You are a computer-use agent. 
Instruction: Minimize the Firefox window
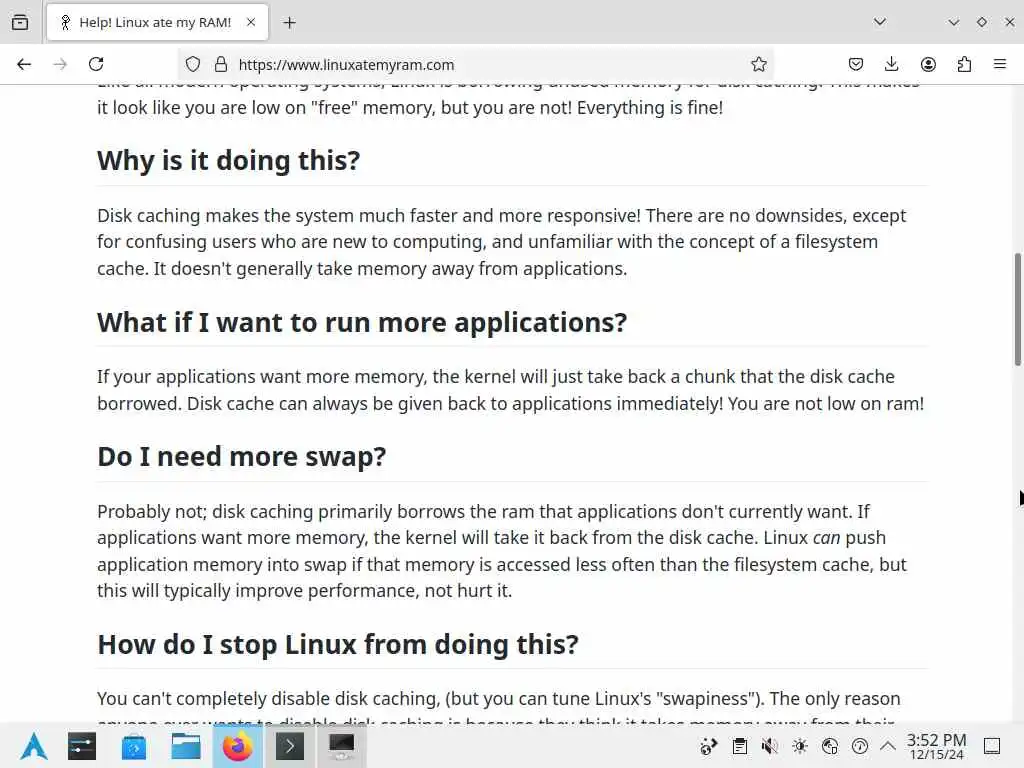tap(953, 22)
